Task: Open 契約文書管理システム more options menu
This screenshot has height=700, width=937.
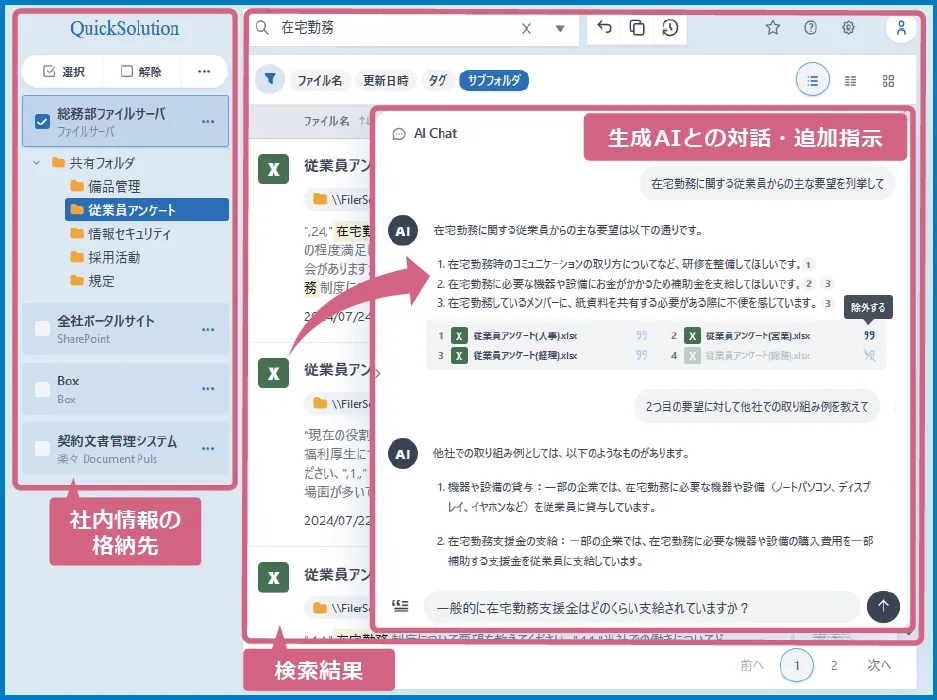Action: coord(208,449)
